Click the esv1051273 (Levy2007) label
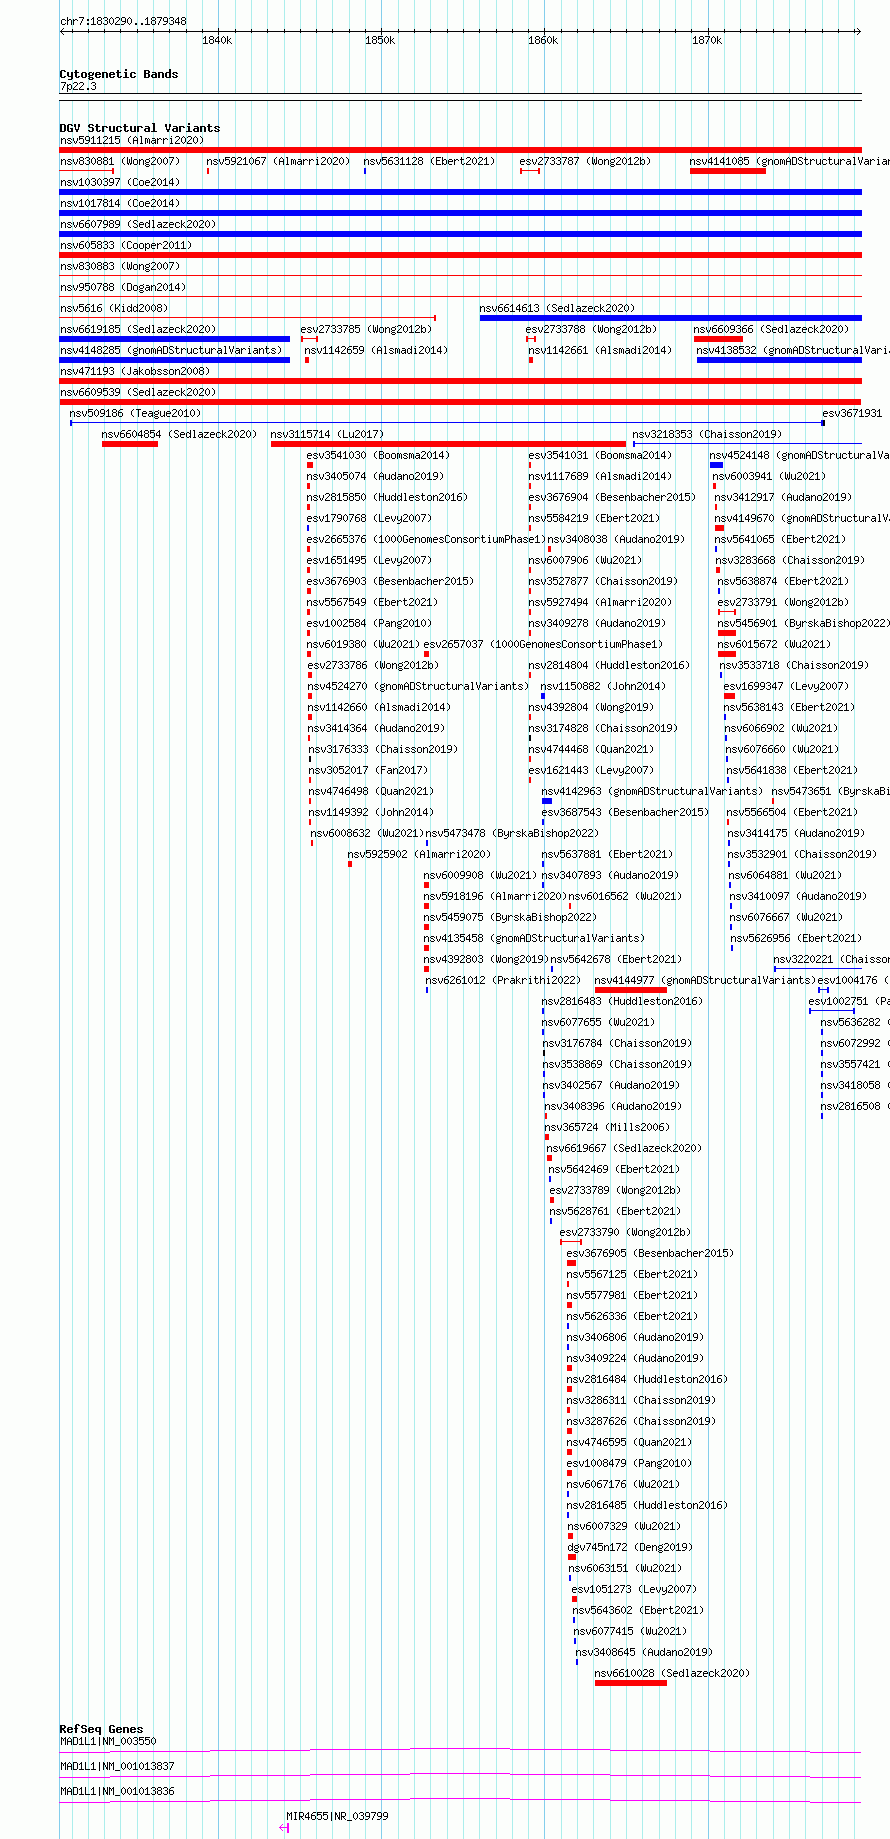Screen dimensions: 890x1839 (x=634, y=1589)
